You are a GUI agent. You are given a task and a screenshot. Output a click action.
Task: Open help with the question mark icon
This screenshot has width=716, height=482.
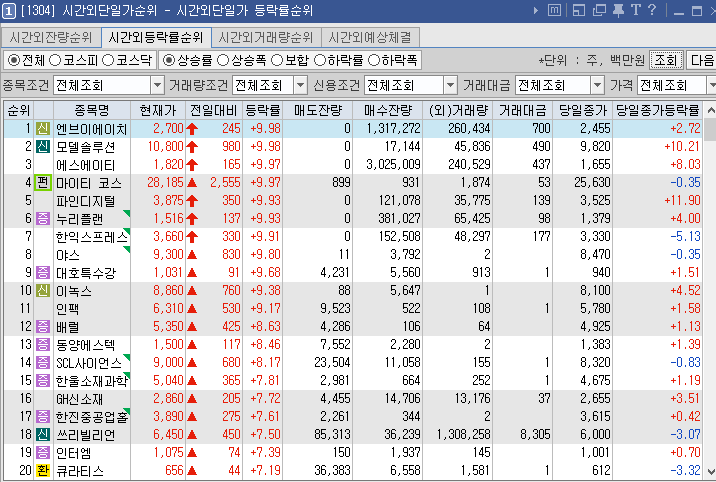652,10
